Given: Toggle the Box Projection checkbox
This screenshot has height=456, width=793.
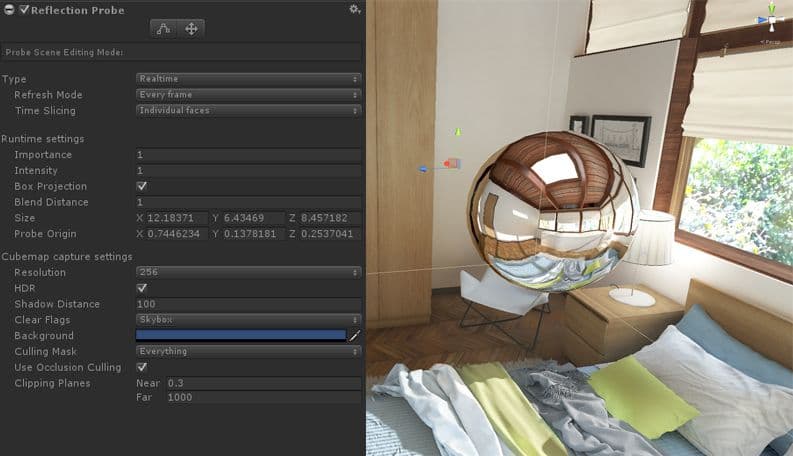Looking at the screenshot, I should (x=141, y=186).
